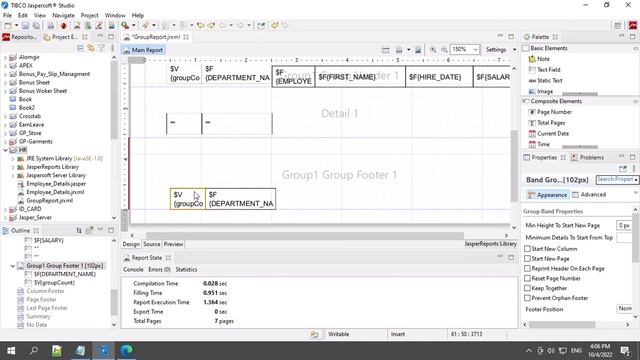Viewport: 640px width, 360px height.
Task: Open the Settings dropdown arrow
Action: tap(514, 50)
